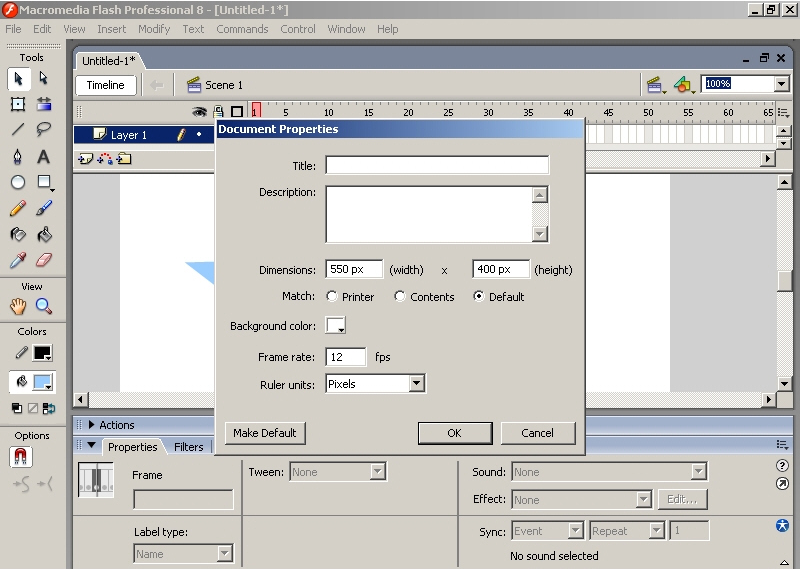Click the Add Motion Guide icon

point(105,159)
